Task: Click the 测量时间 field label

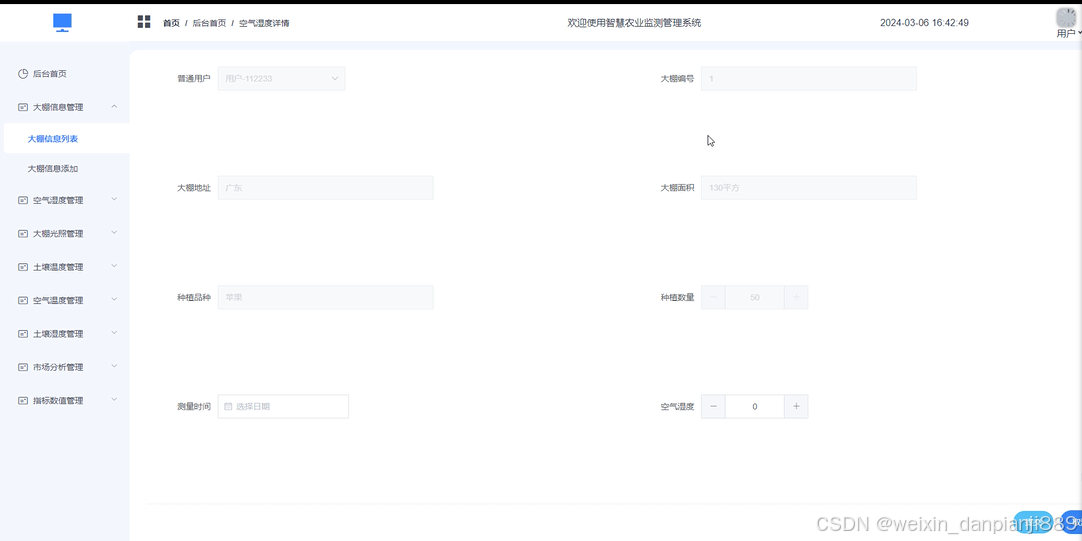Action: pyautogui.click(x=194, y=406)
